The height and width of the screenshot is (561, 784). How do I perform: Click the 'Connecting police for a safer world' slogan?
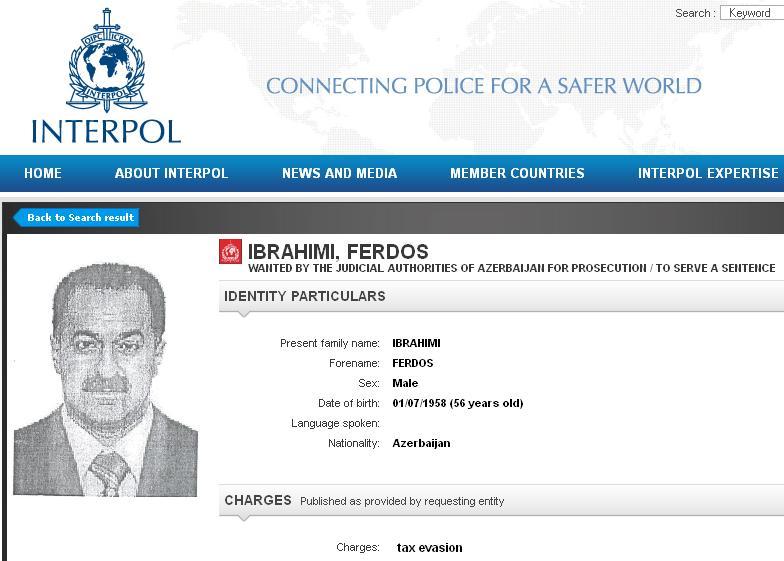pos(484,86)
